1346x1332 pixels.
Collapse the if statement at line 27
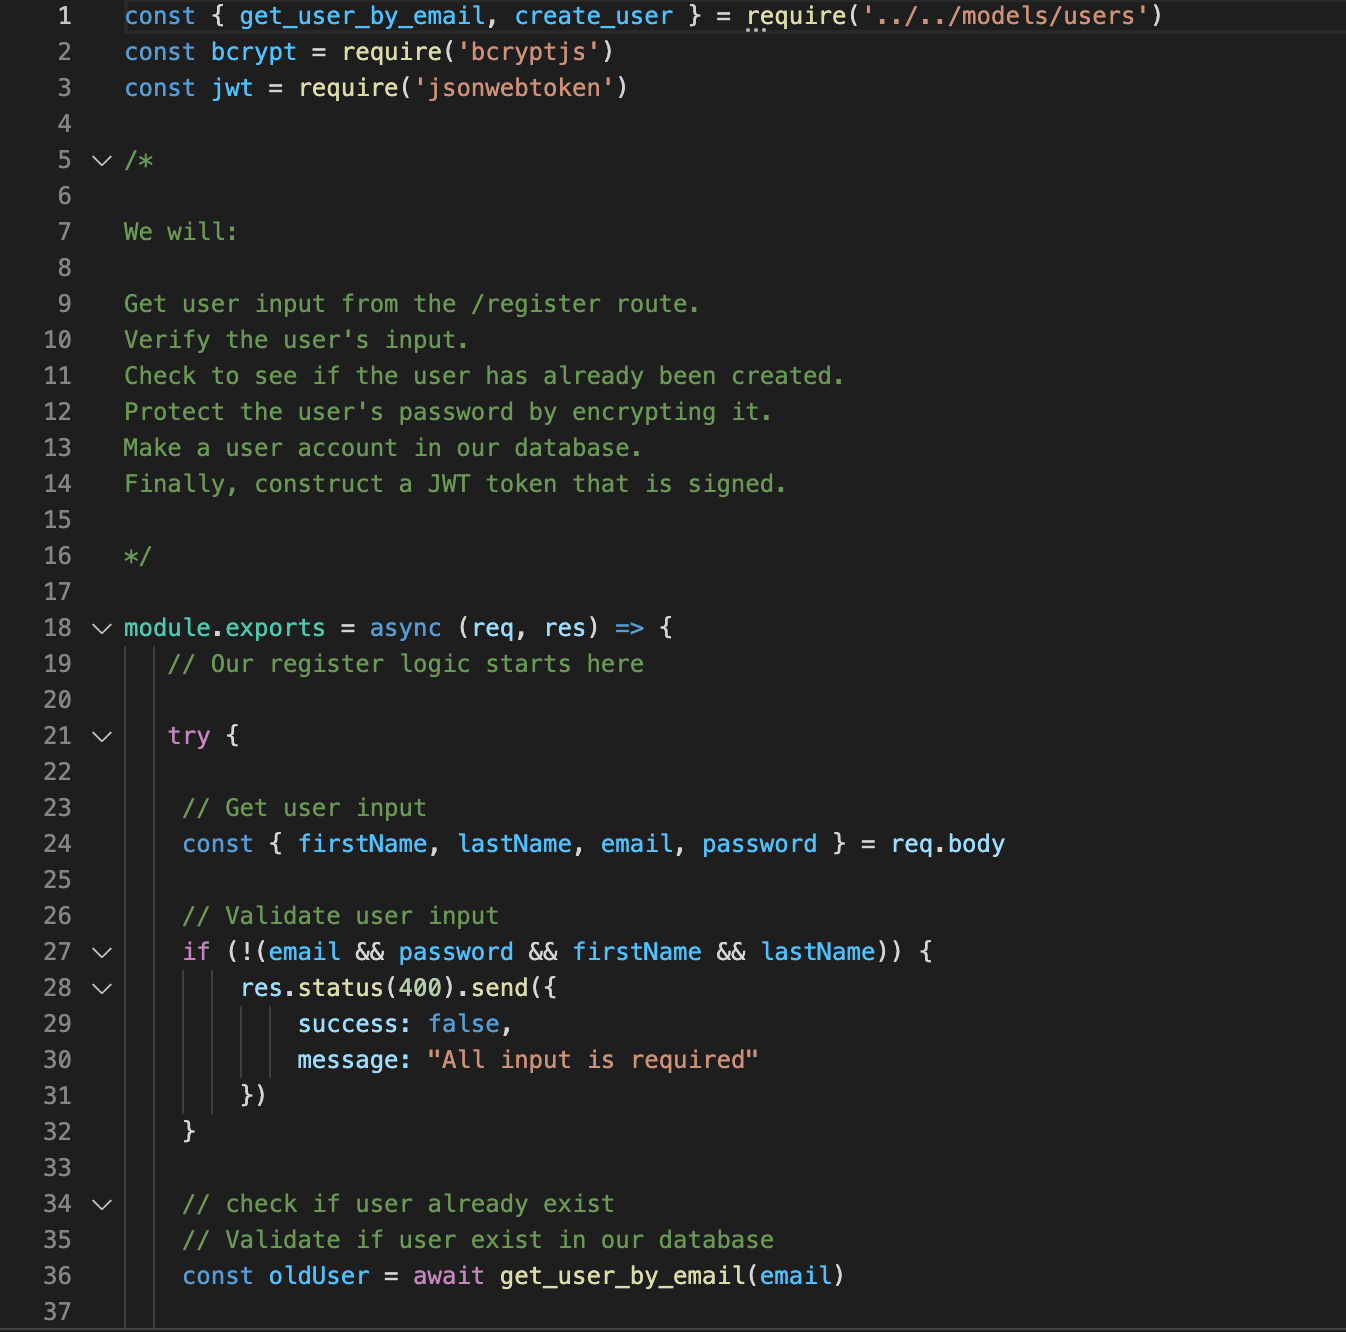point(102,952)
